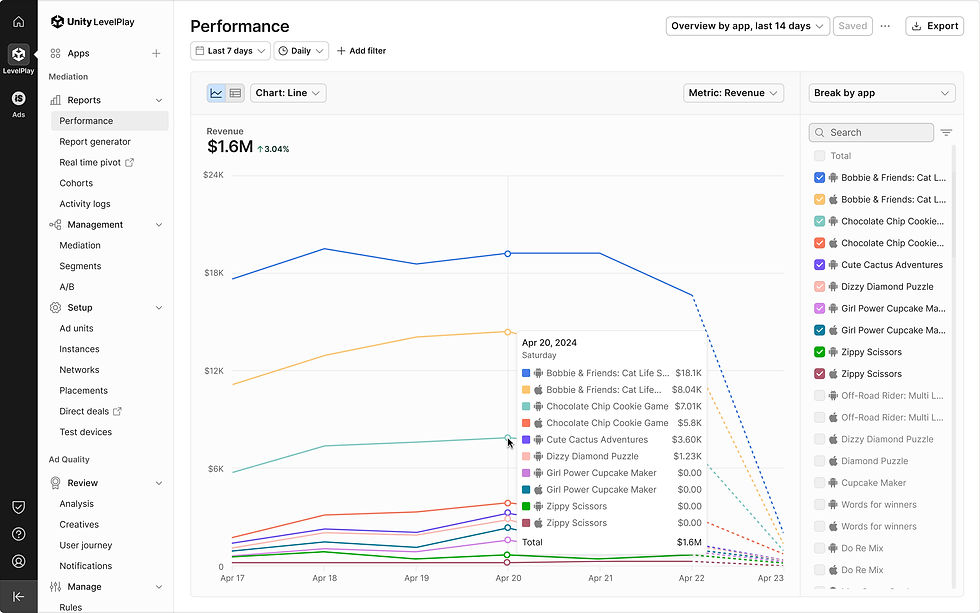980x613 pixels.
Task: Toggle the Total checkbox
Action: [x=819, y=156]
